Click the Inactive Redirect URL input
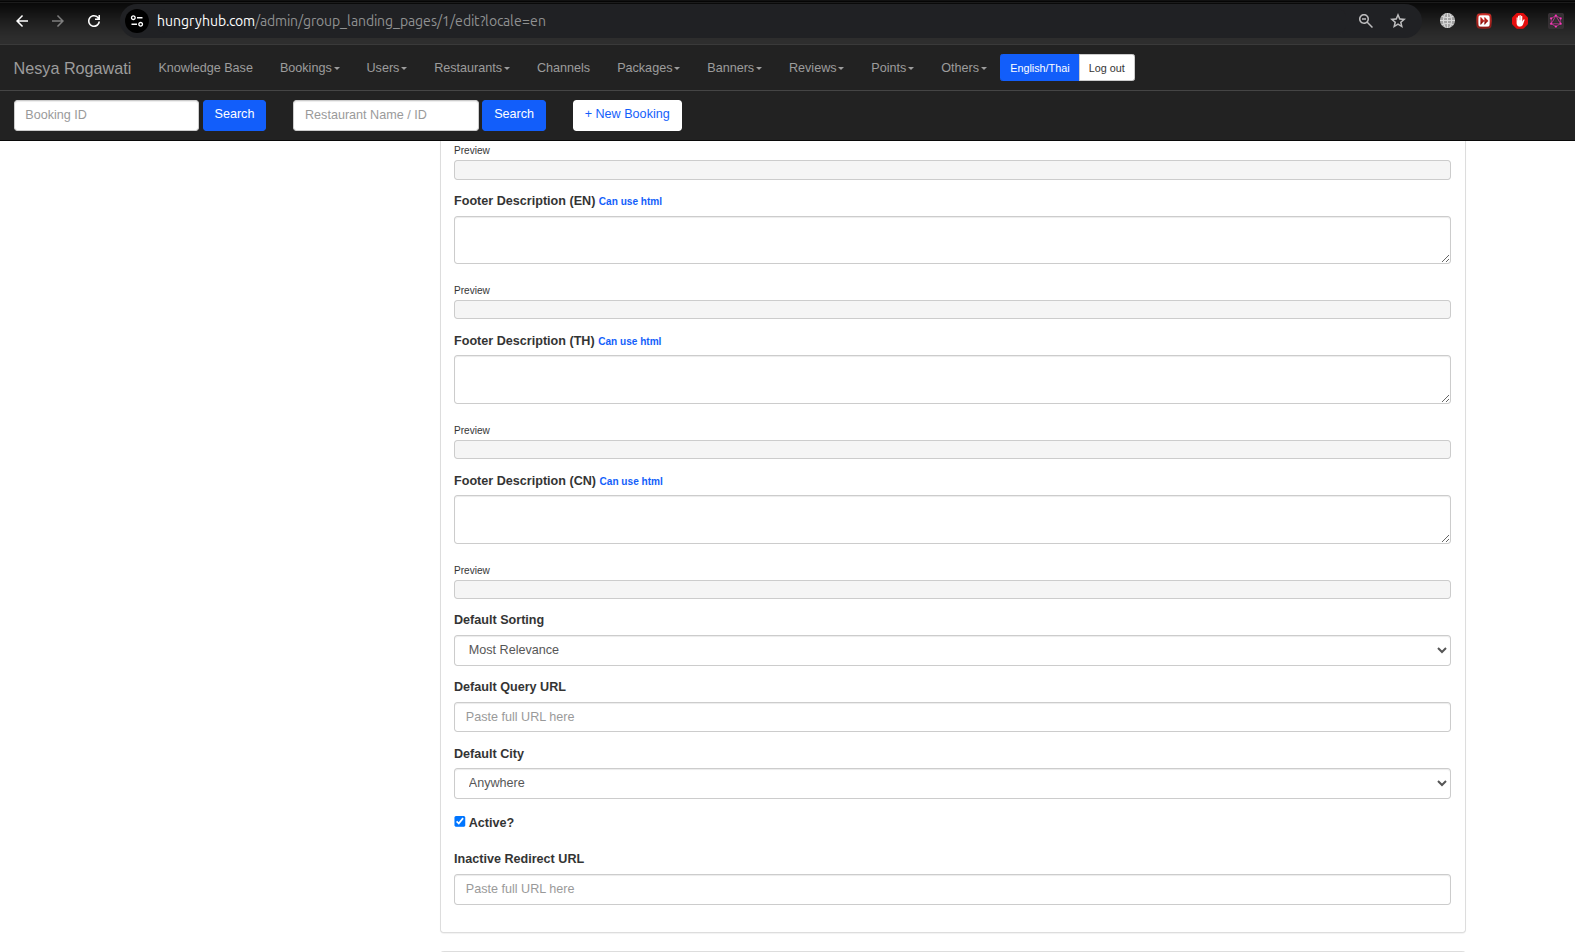 [951, 889]
